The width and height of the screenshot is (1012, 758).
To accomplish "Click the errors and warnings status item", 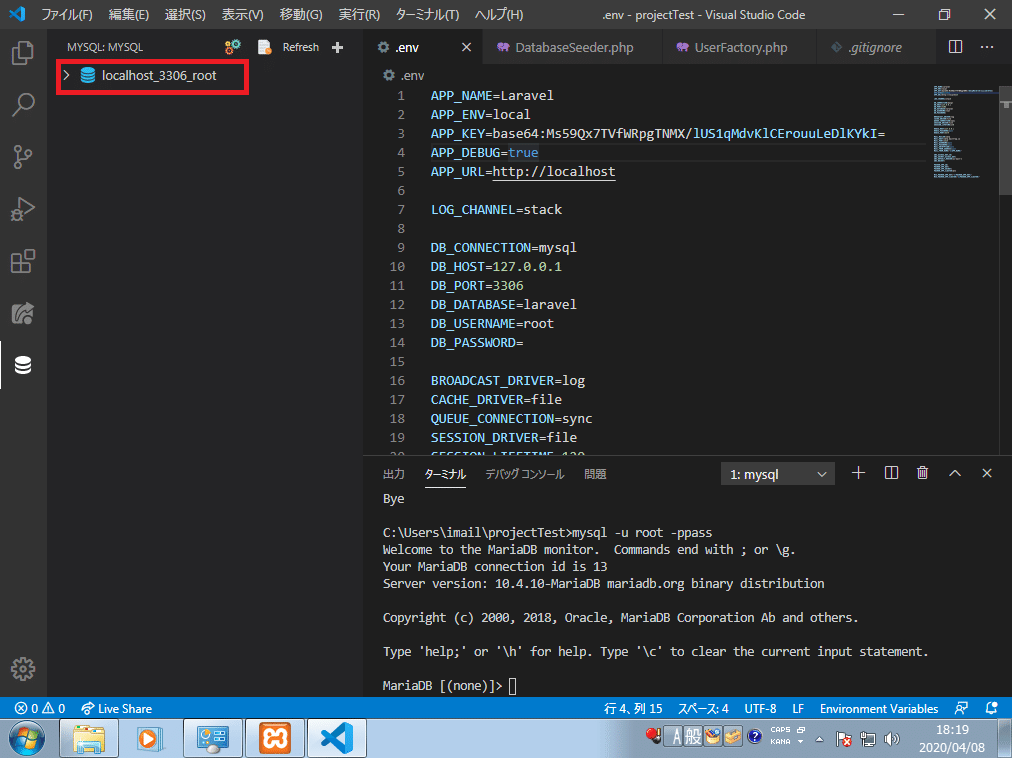I will click(x=40, y=708).
